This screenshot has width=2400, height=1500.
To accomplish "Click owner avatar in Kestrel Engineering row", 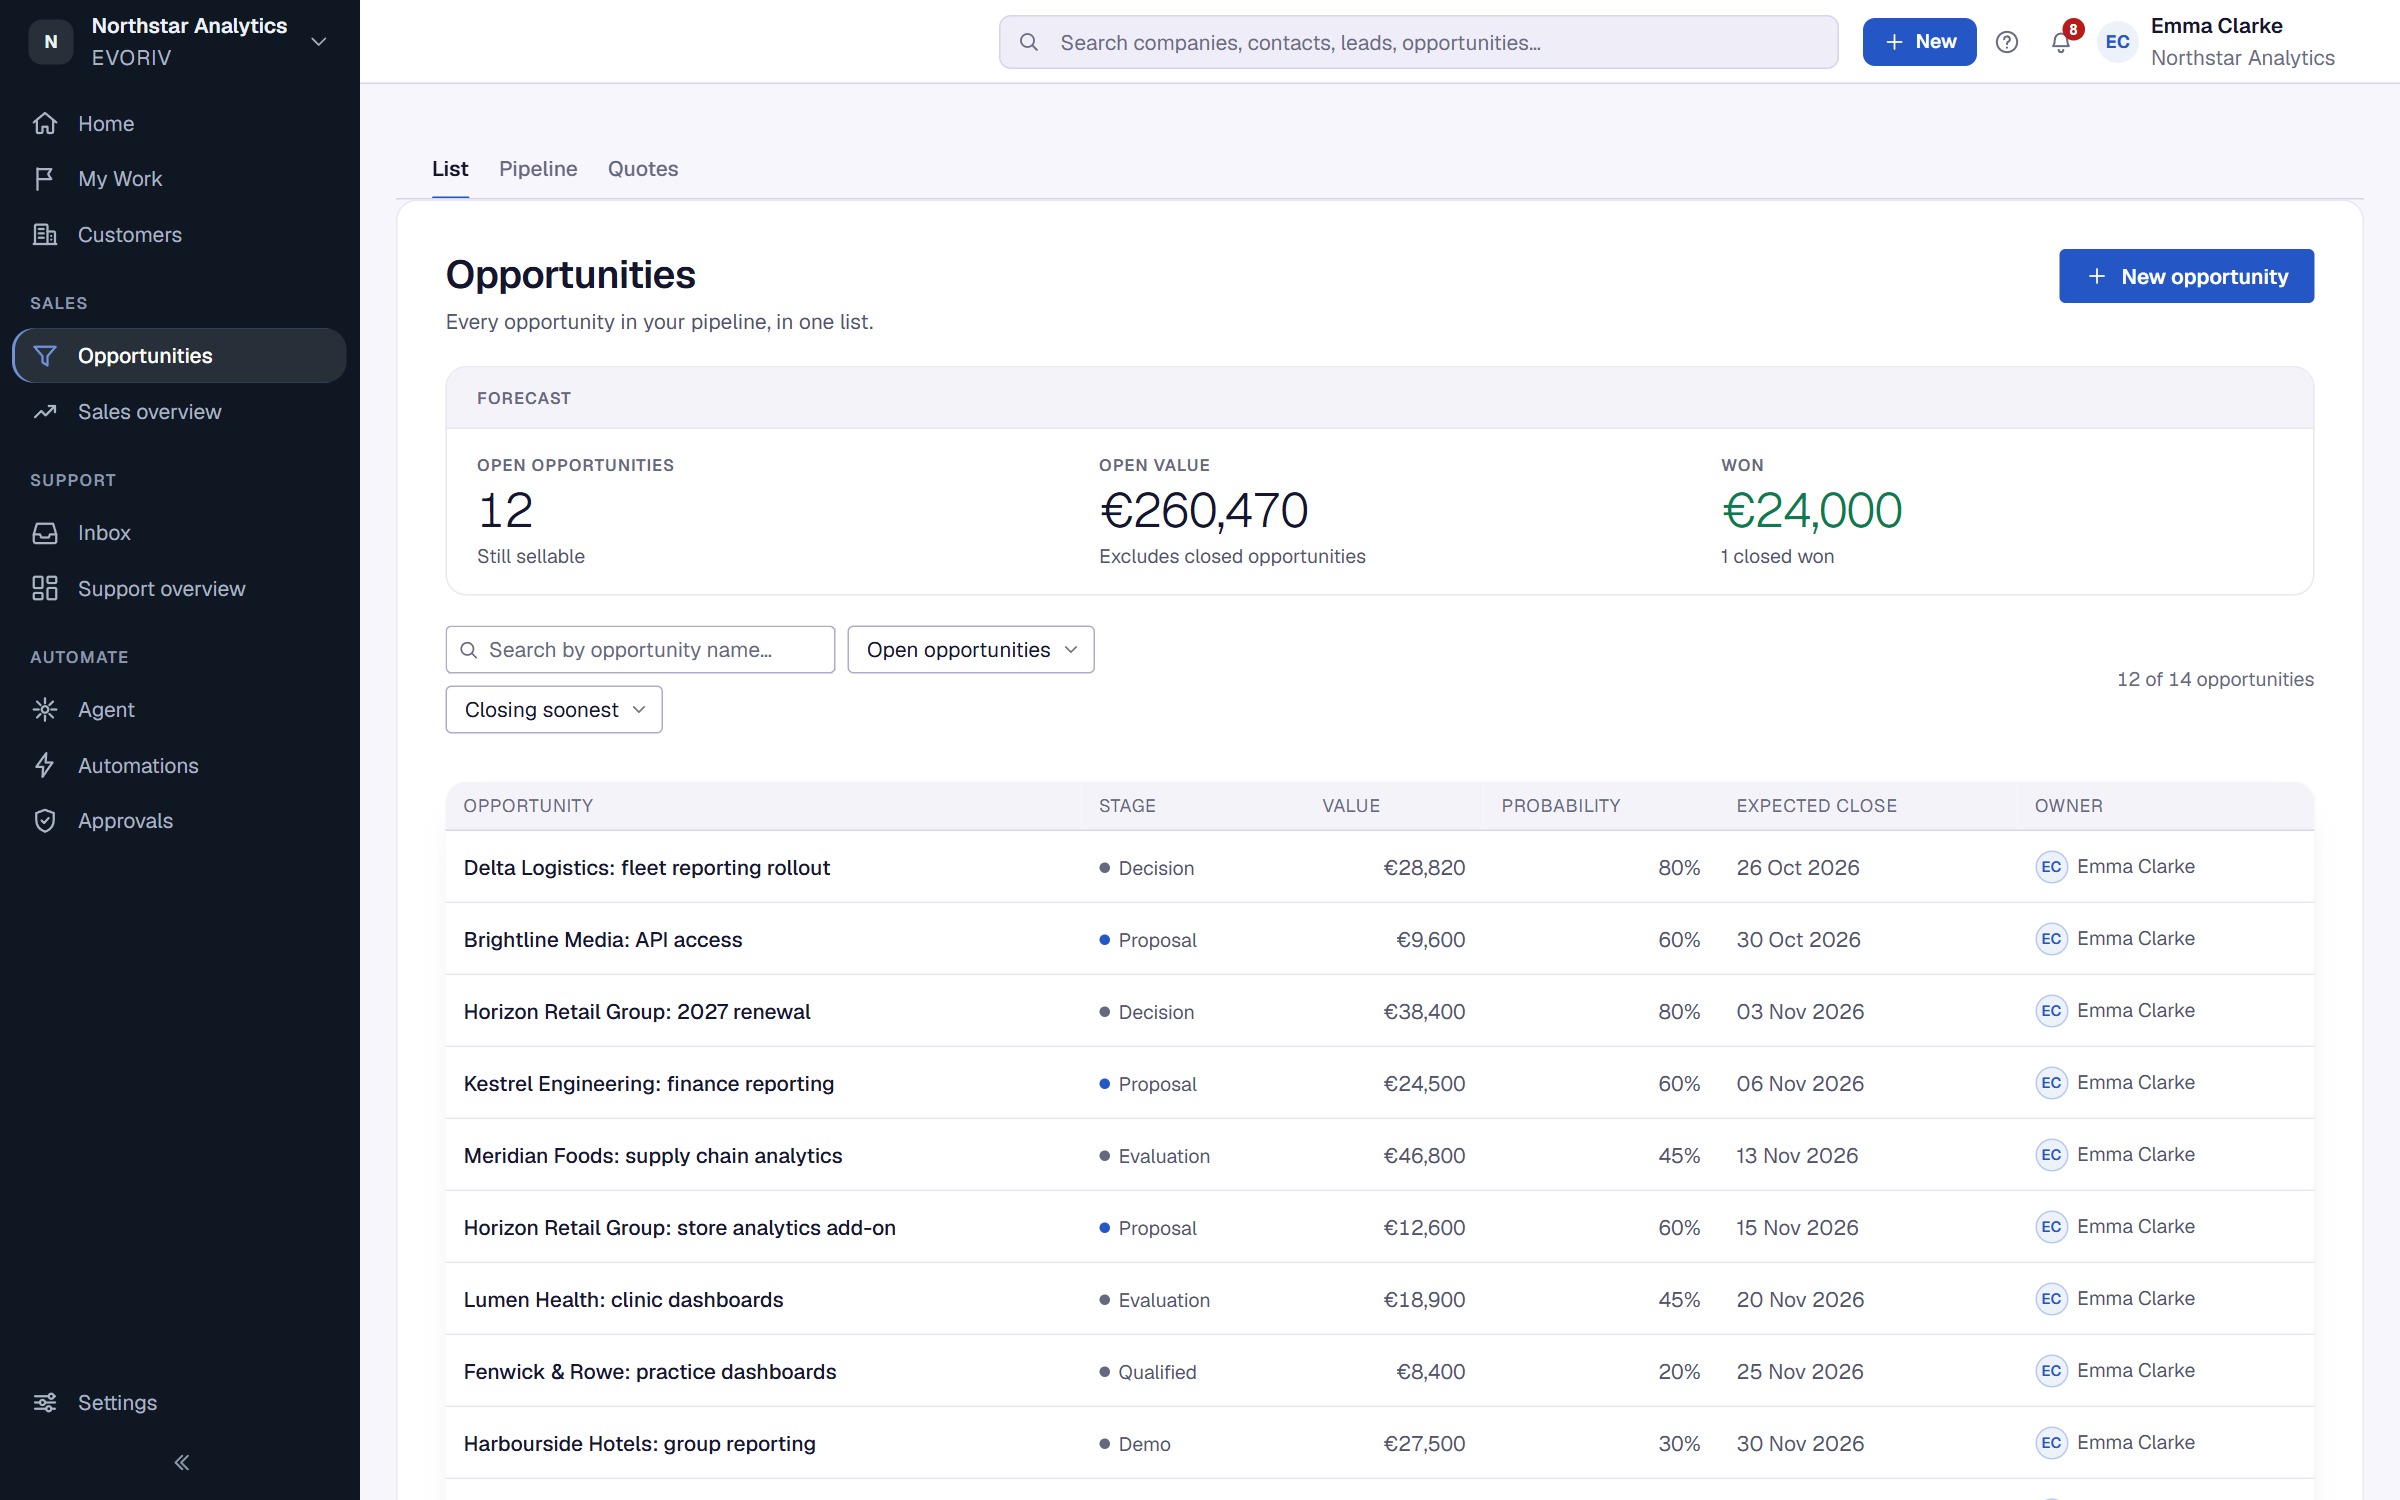I will click(x=2051, y=1083).
